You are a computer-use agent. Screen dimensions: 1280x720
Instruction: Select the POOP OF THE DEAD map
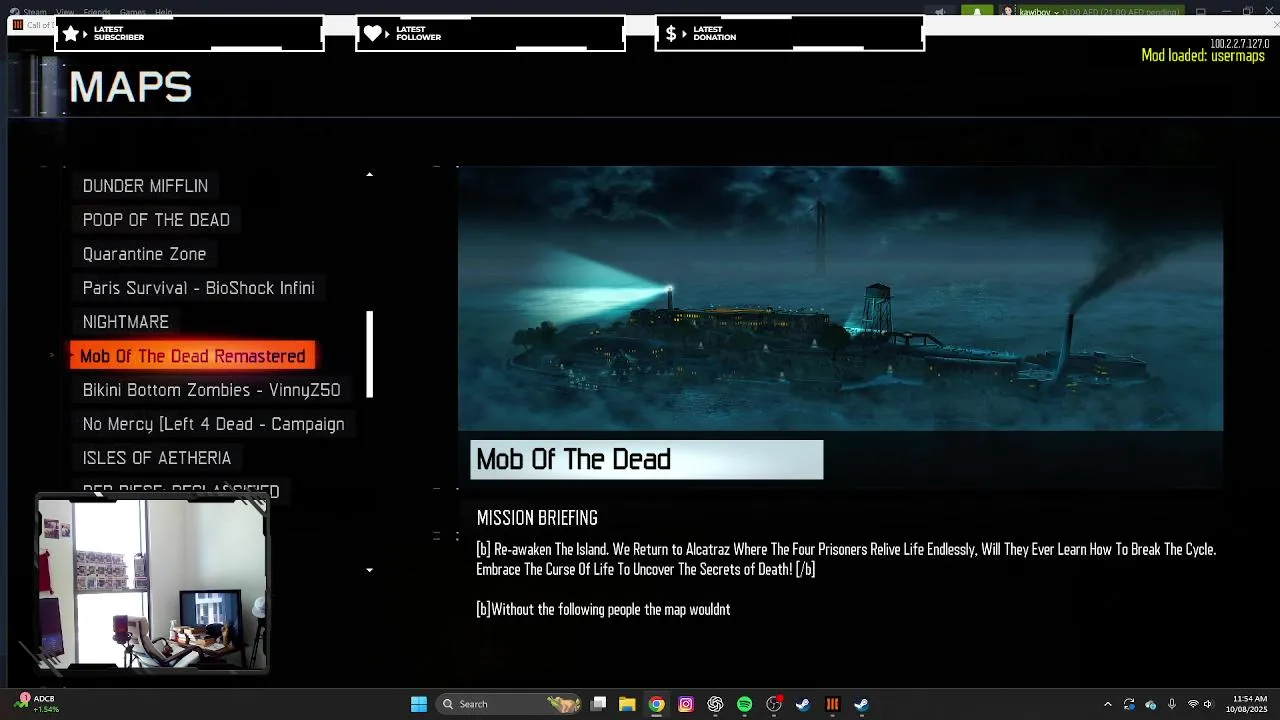tap(156, 220)
